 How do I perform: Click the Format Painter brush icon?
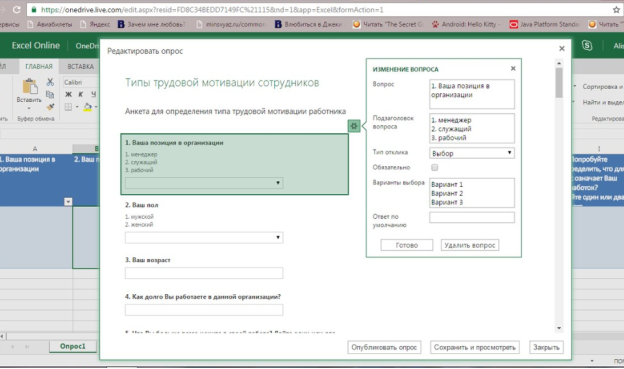tap(50, 107)
